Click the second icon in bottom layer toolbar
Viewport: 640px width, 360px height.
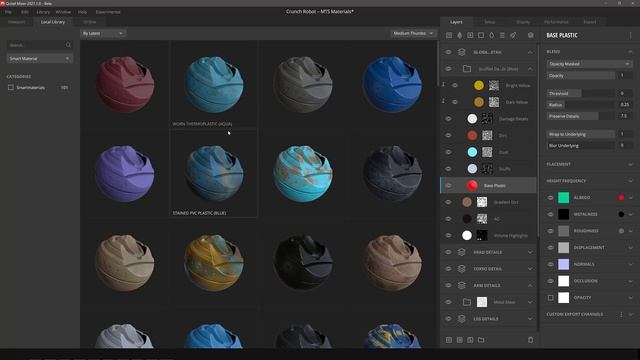click(460, 340)
